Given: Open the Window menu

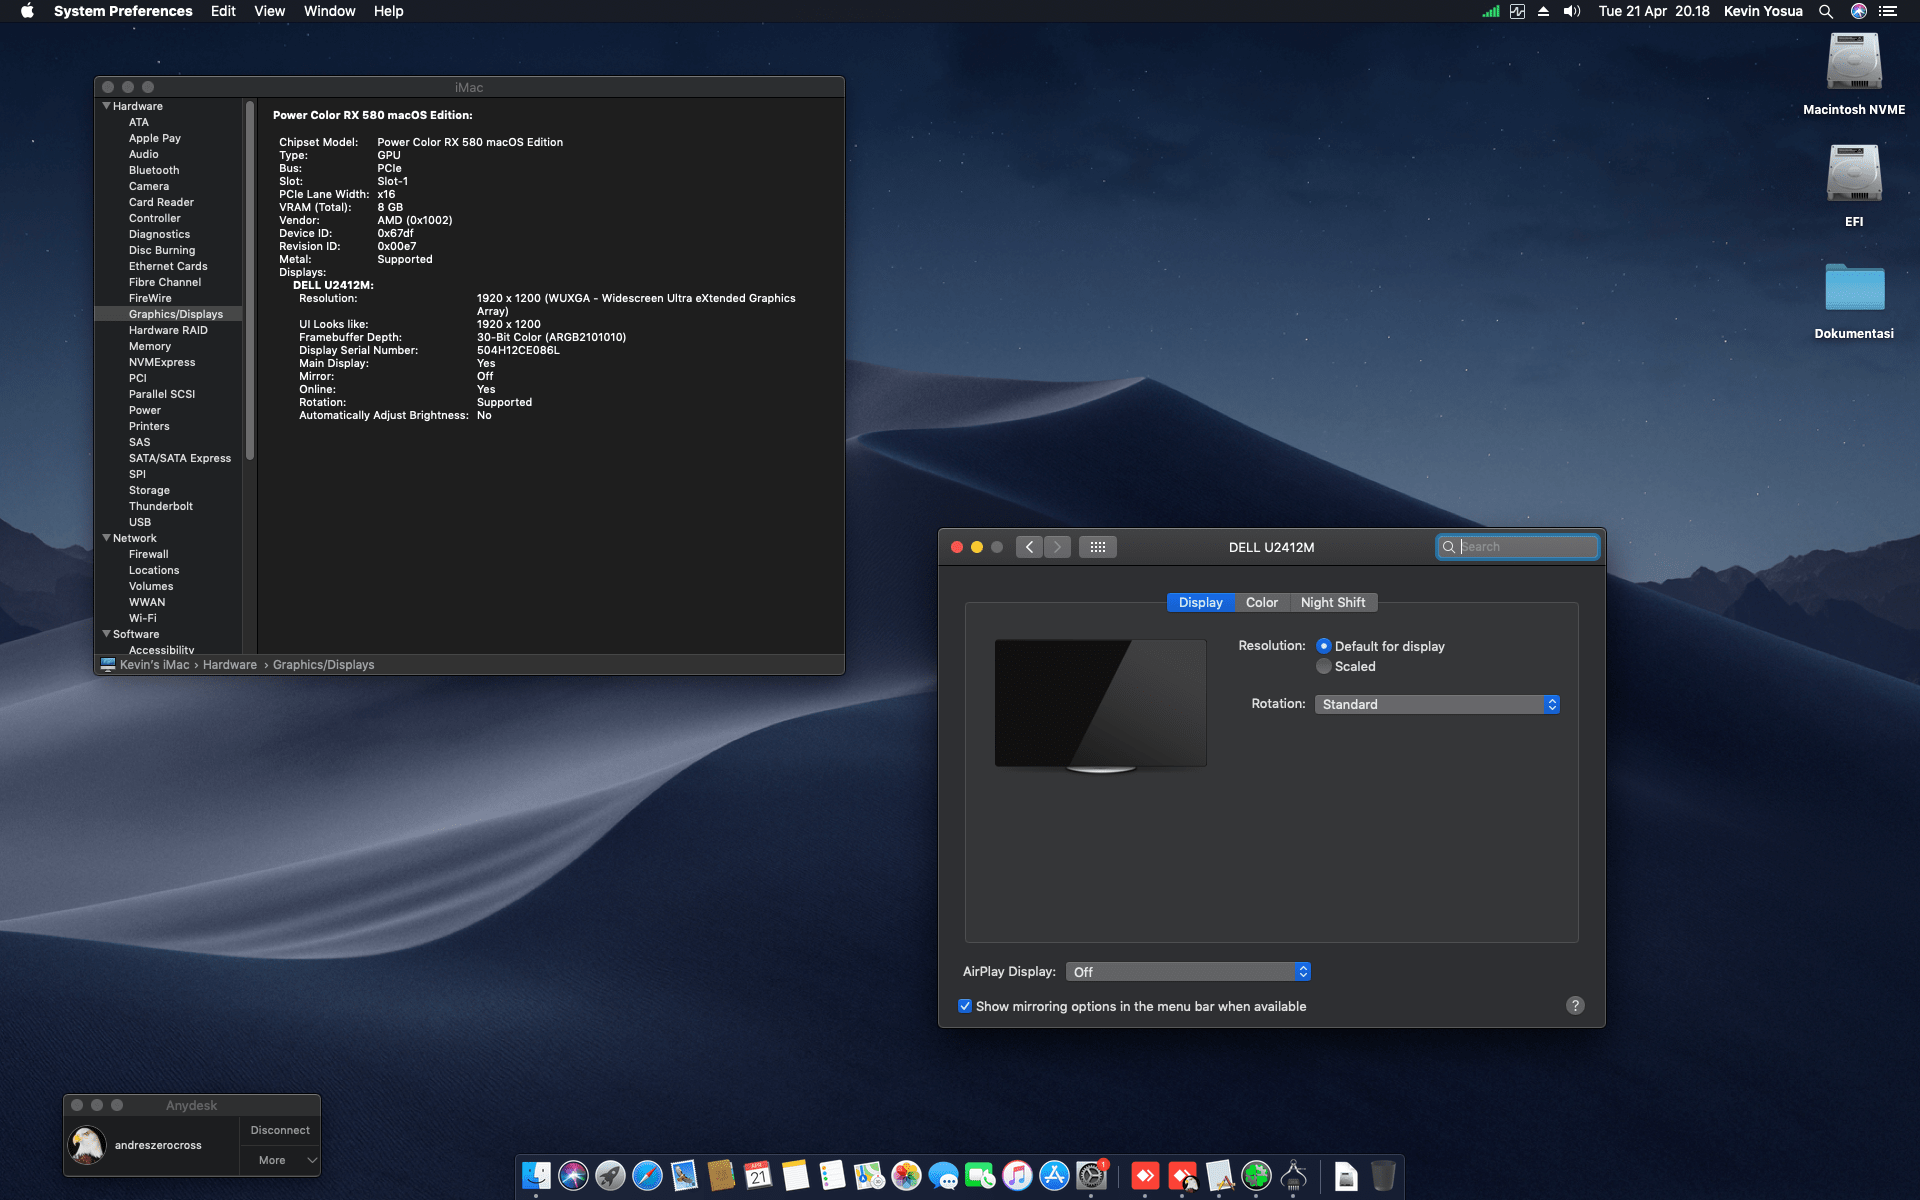Looking at the screenshot, I should point(329,11).
